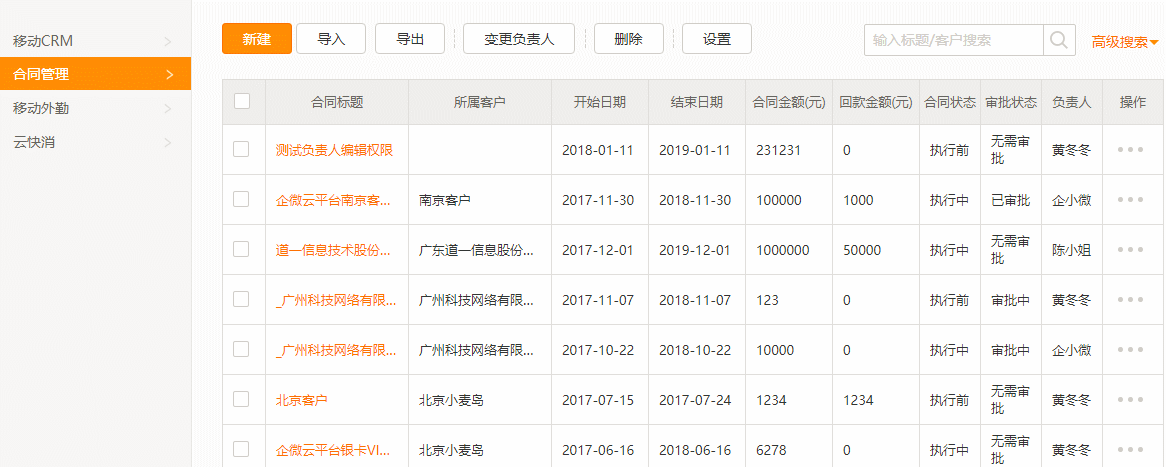Open more actions for 2017-11-07 contract row
Viewport: 1166px width, 467px height.
click(1130, 300)
